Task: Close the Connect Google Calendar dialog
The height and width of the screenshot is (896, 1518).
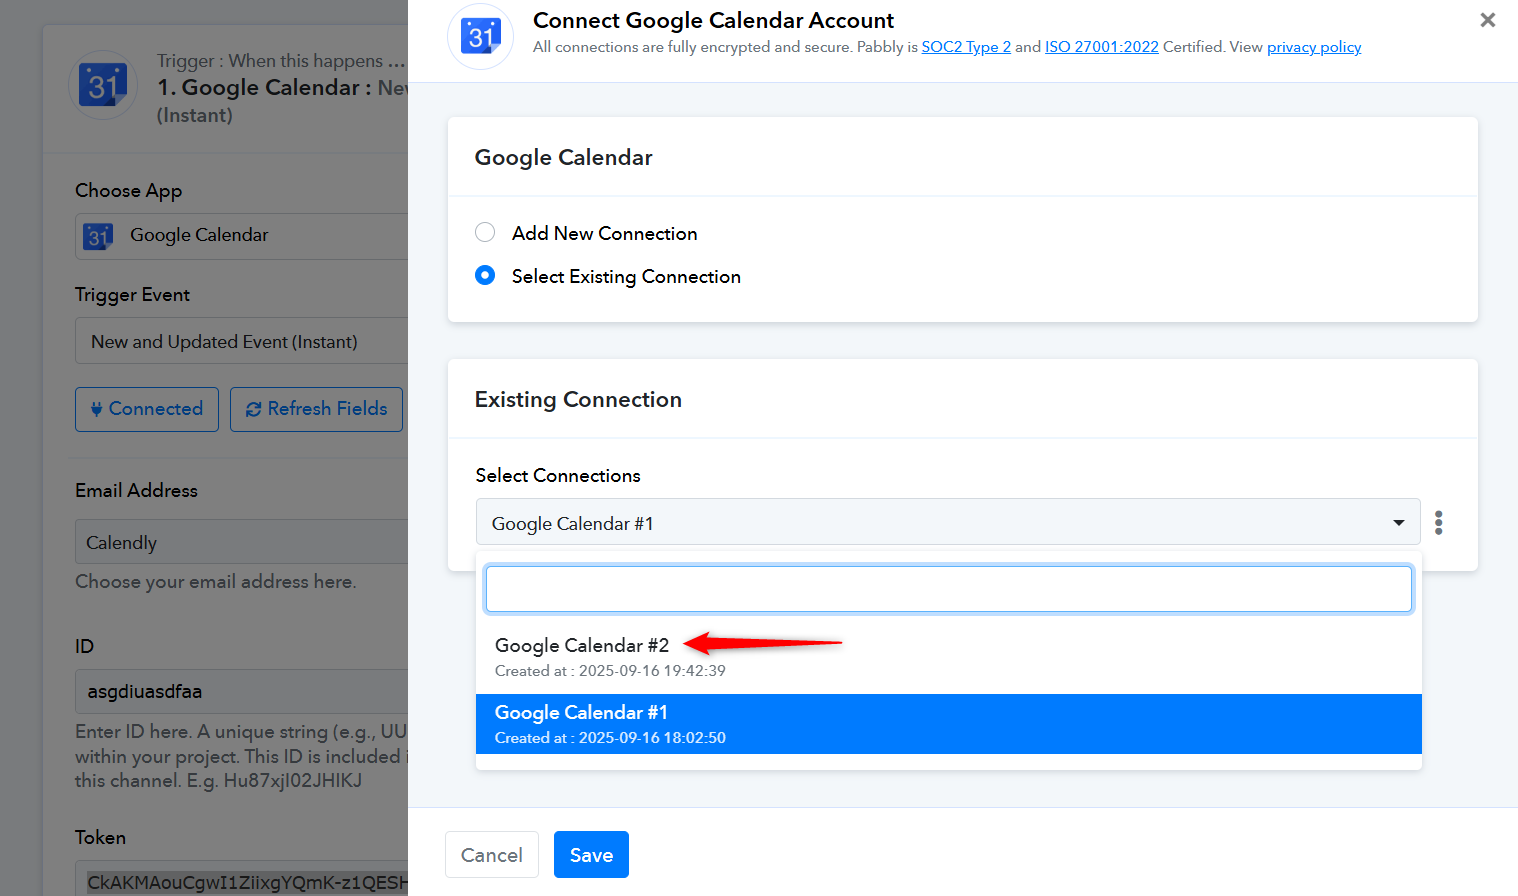Action: tap(1488, 20)
